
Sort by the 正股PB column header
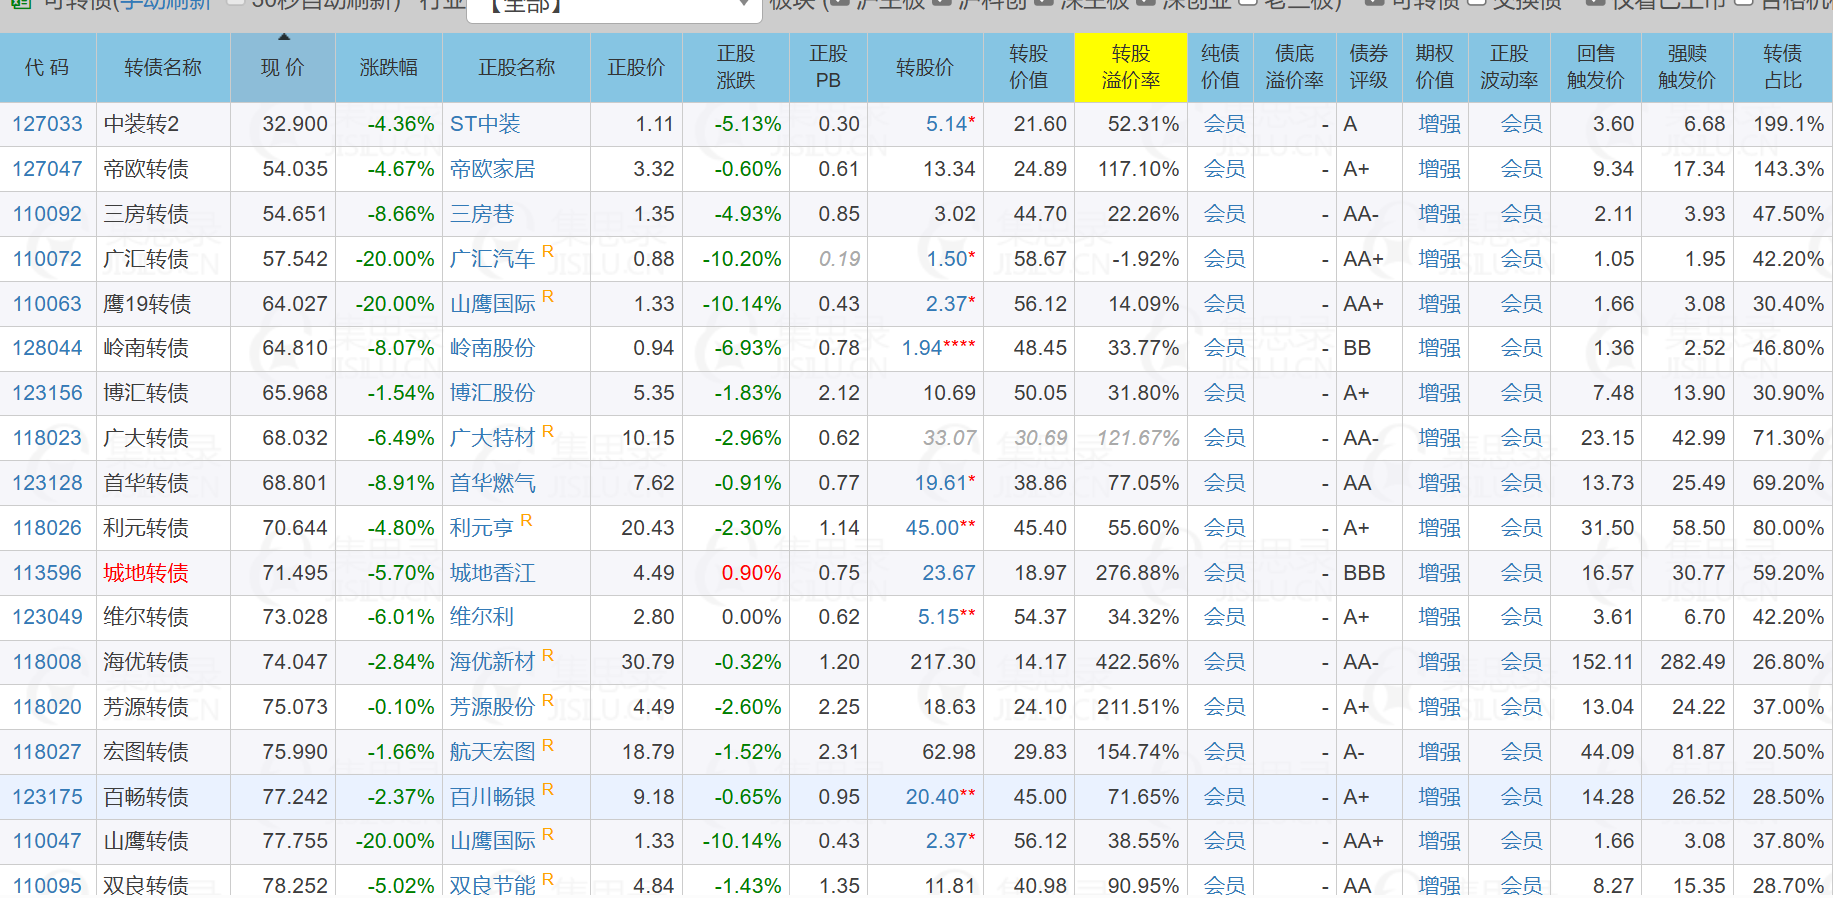[x=828, y=67]
